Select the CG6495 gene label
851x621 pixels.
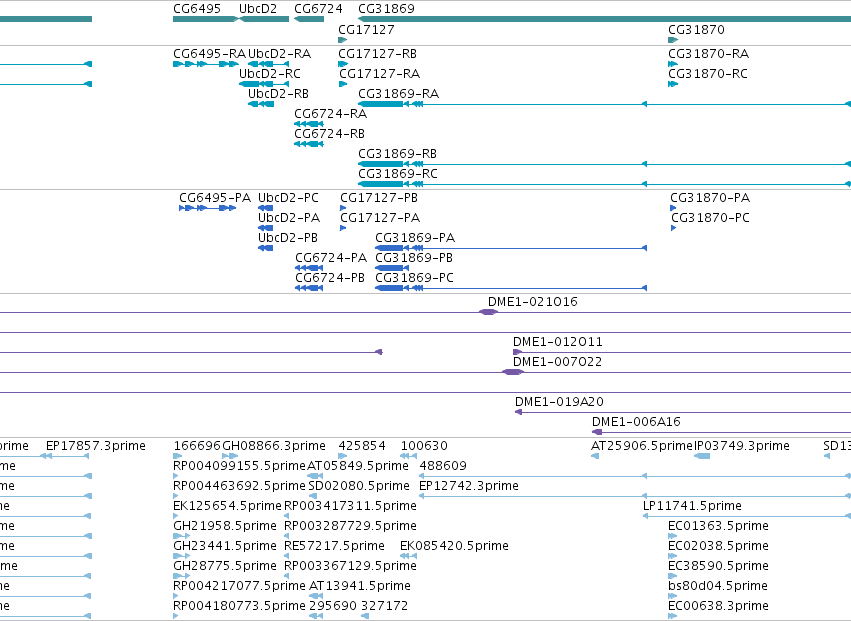click(x=197, y=9)
